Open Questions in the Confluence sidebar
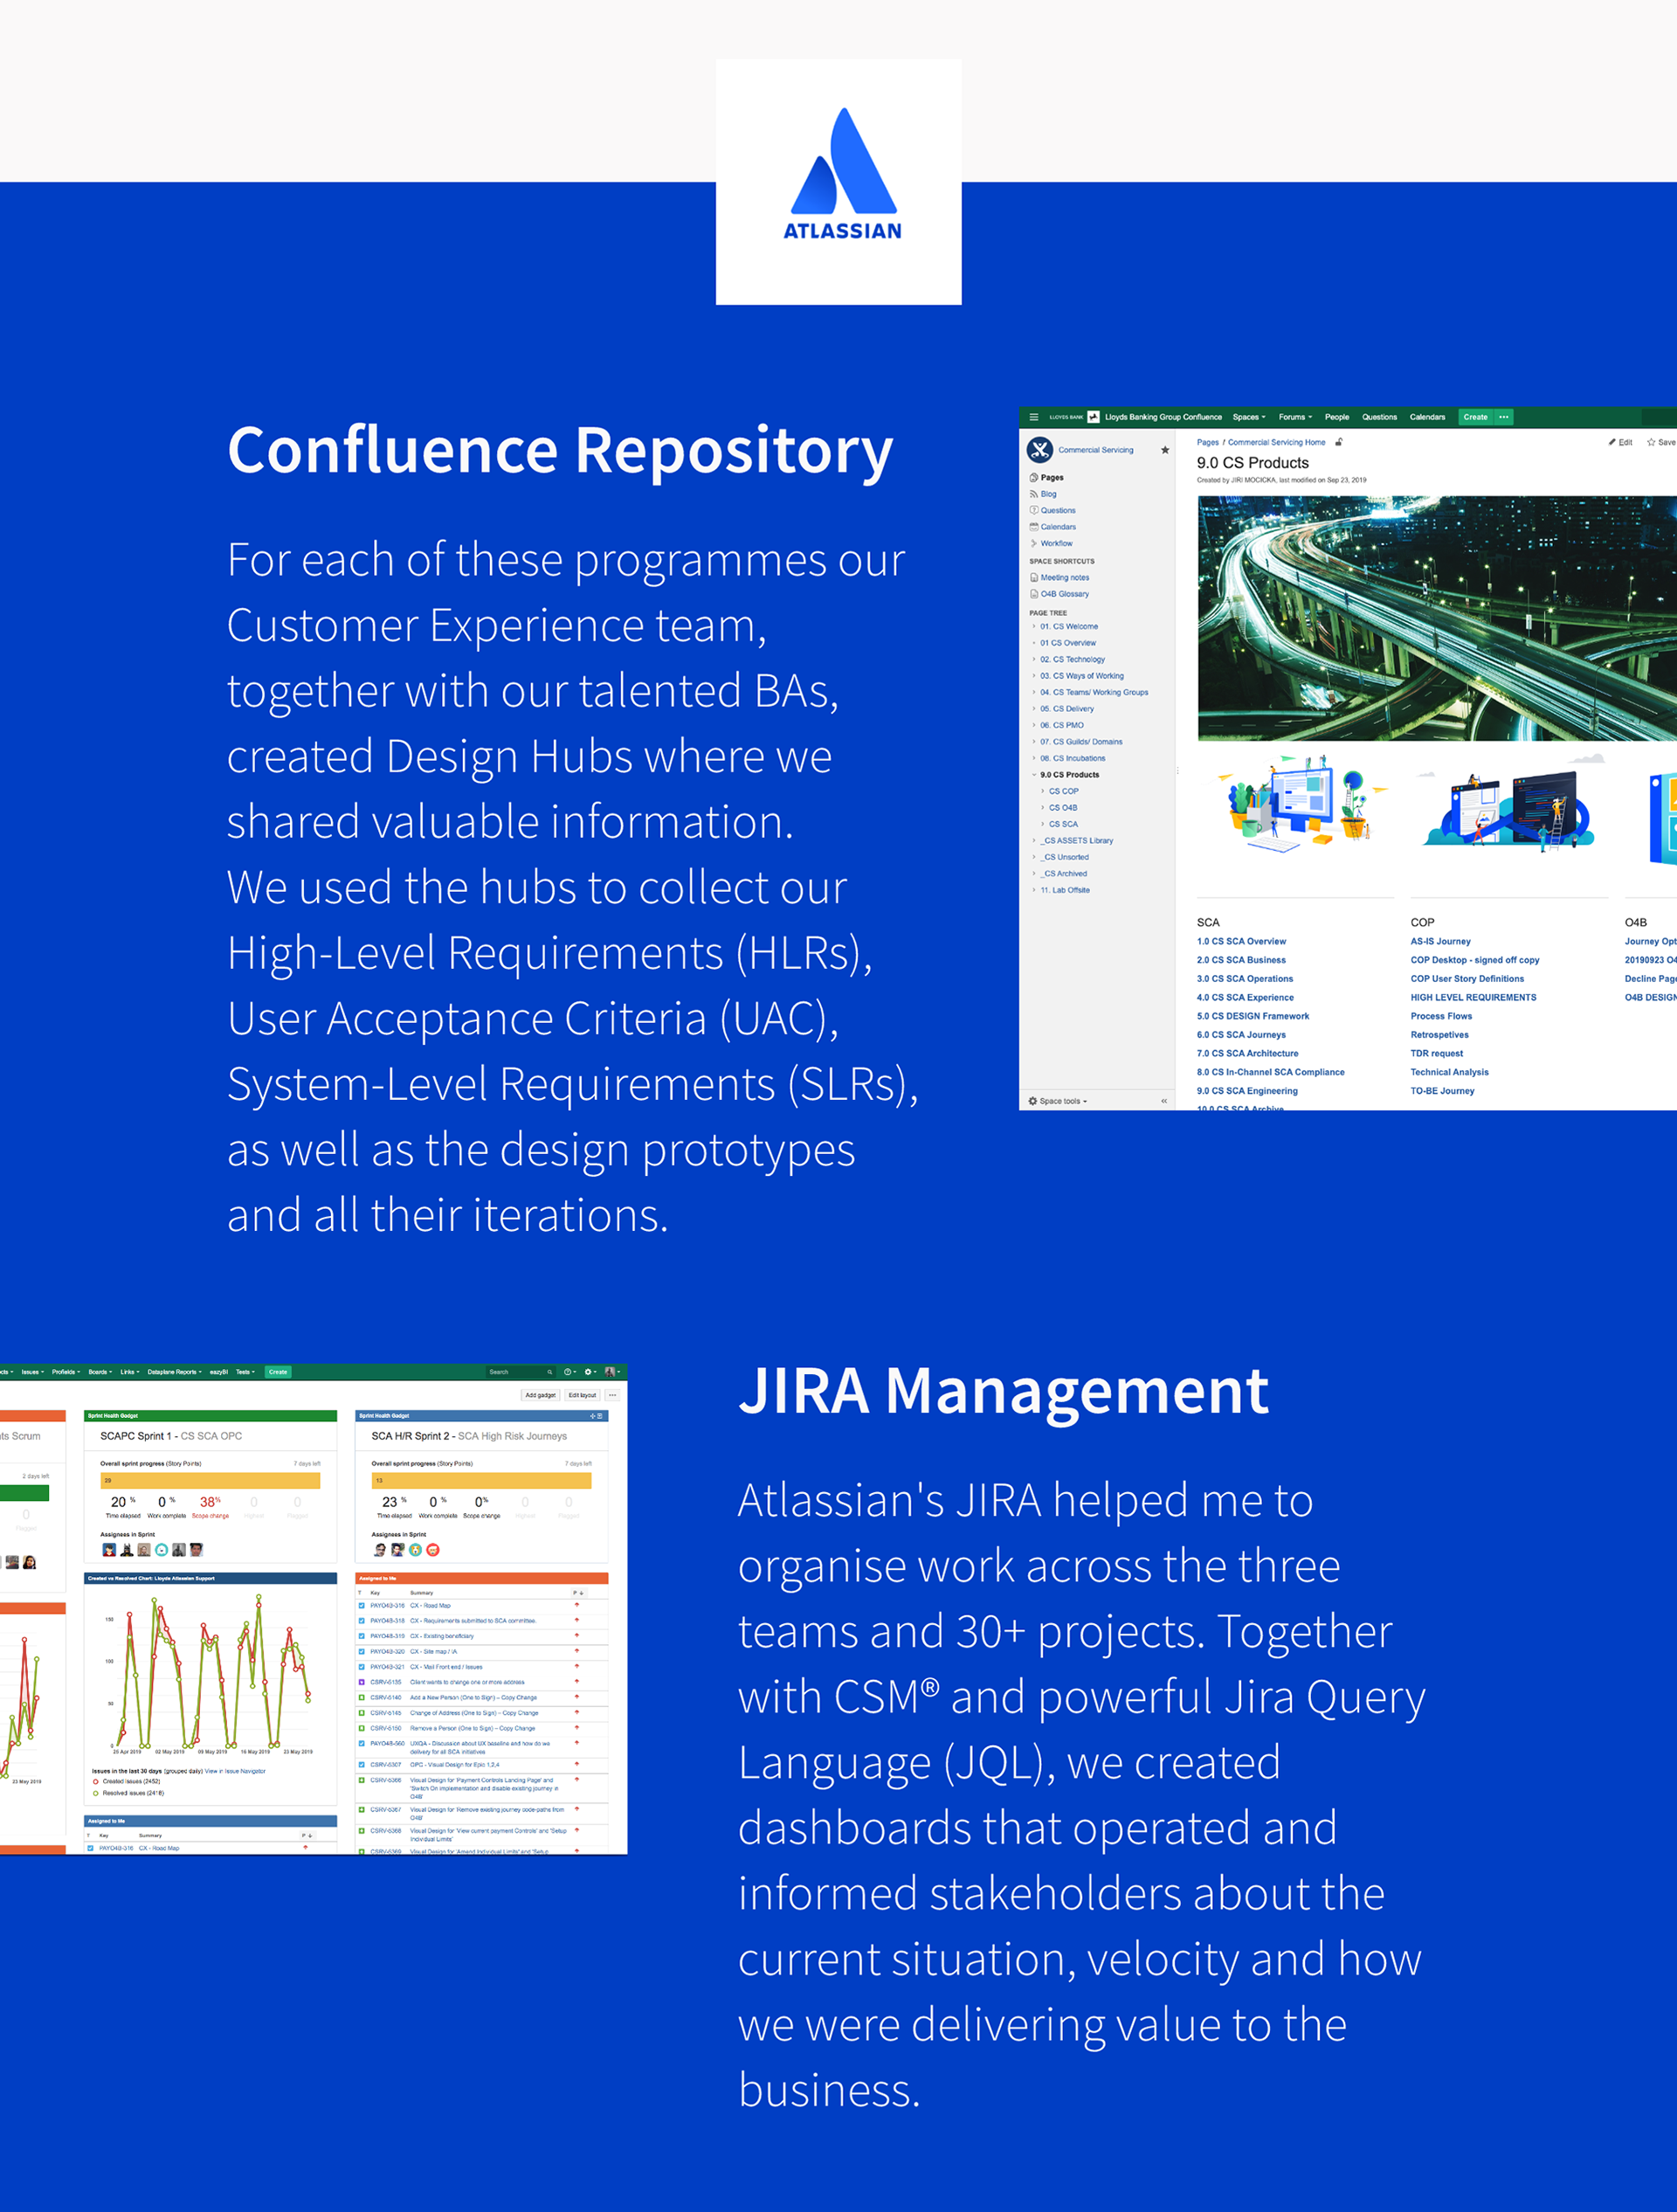 (1053, 510)
